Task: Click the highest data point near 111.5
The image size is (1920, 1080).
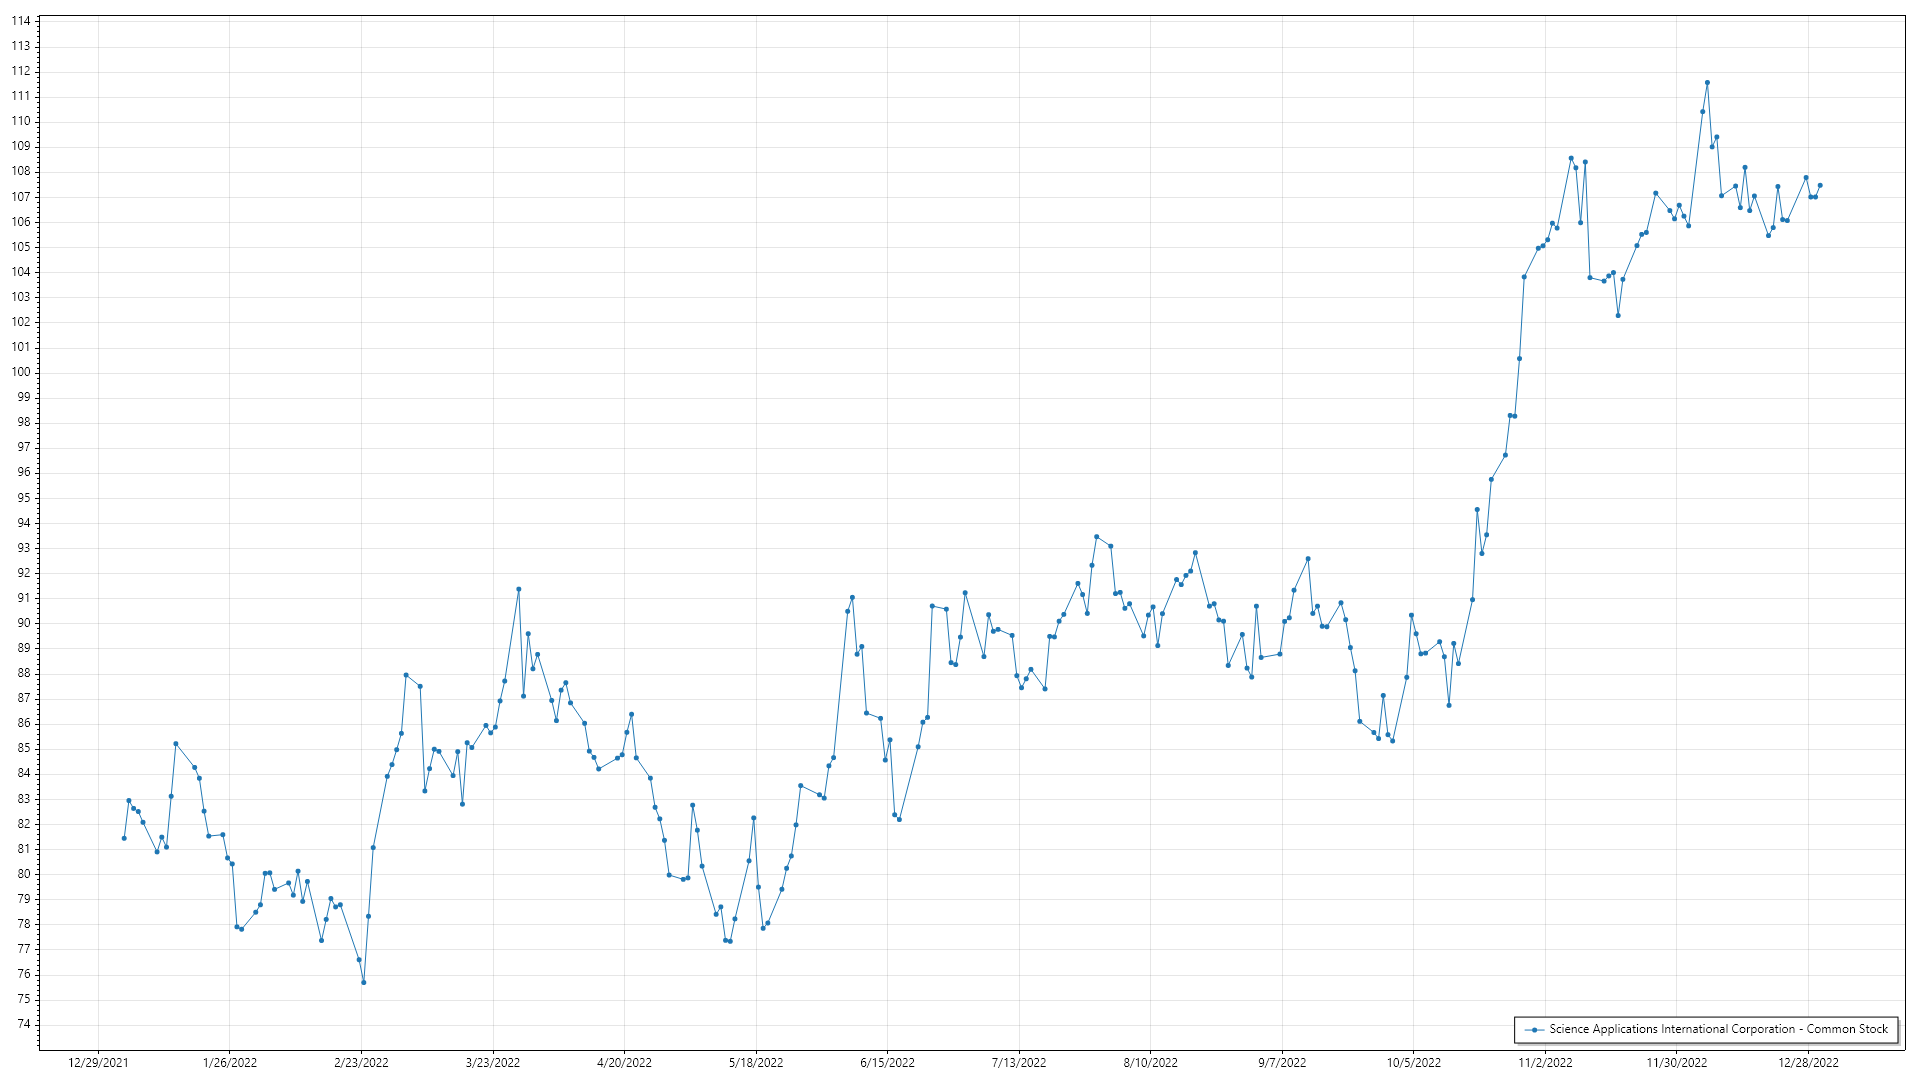Action: (x=1707, y=83)
